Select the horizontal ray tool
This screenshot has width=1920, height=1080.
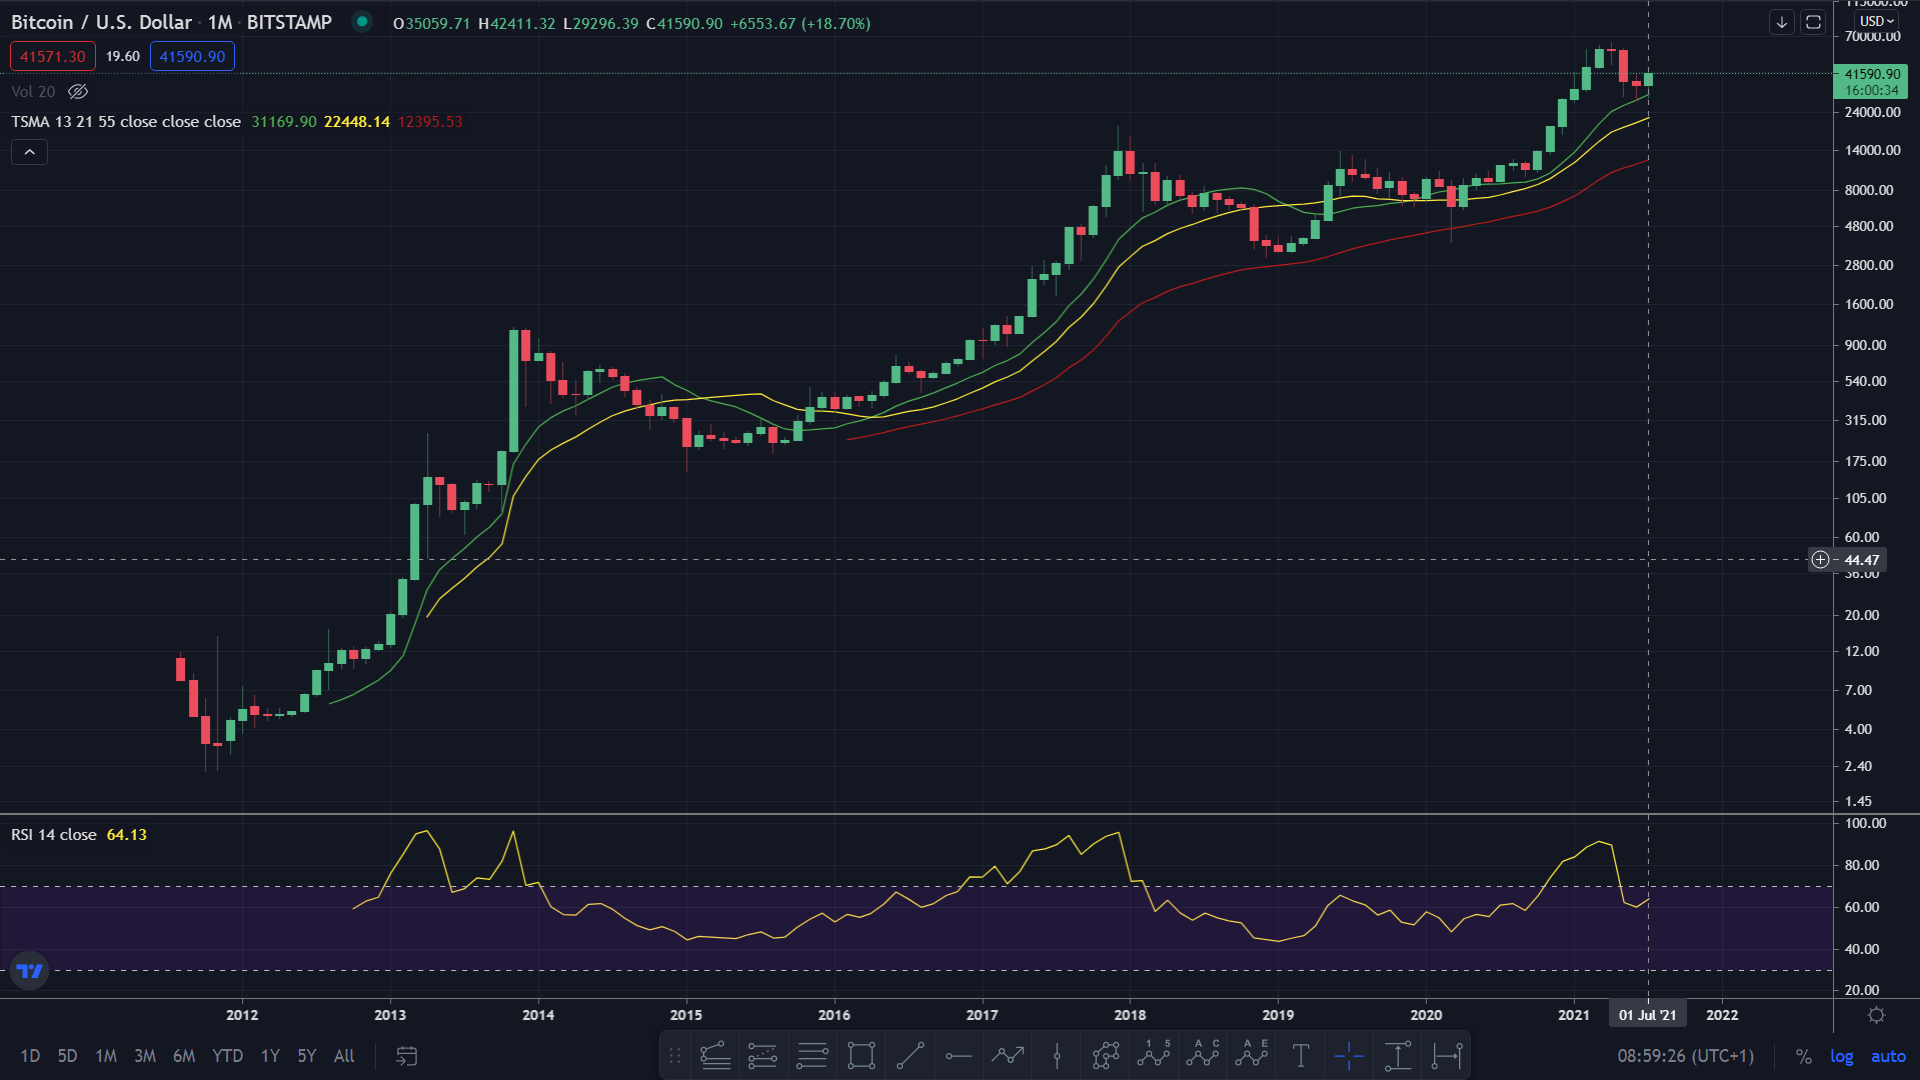pos(959,1056)
